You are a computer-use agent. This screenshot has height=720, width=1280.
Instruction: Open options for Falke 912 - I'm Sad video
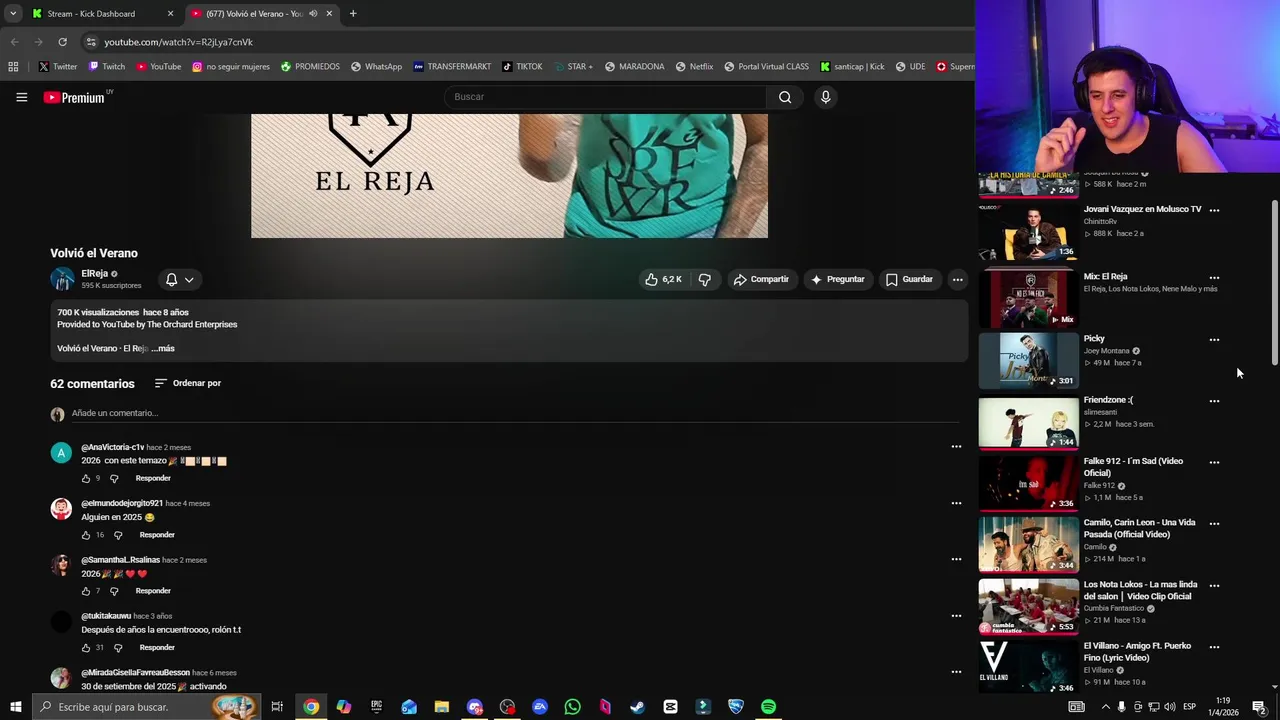(x=1214, y=462)
